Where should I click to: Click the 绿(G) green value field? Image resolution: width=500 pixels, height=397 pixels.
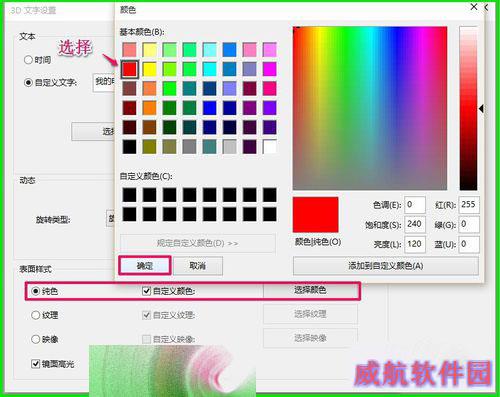[x=469, y=224]
